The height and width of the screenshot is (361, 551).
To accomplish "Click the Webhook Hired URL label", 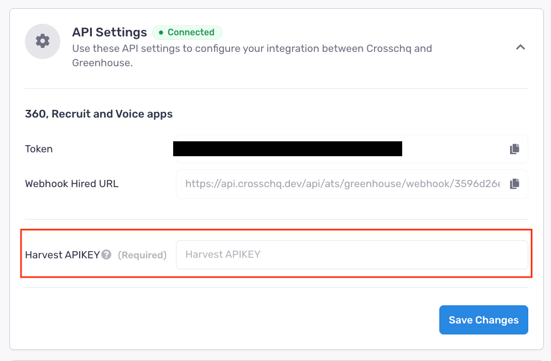I will pyautogui.click(x=72, y=184).
